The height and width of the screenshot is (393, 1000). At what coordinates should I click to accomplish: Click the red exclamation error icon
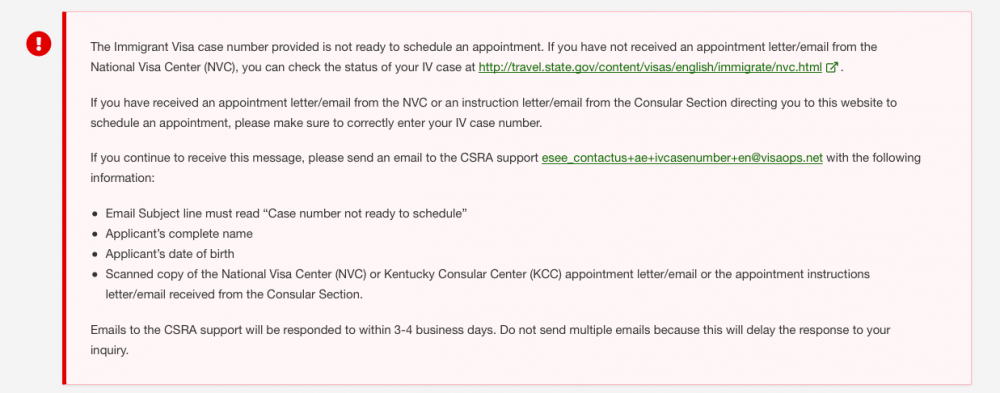point(38,43)
